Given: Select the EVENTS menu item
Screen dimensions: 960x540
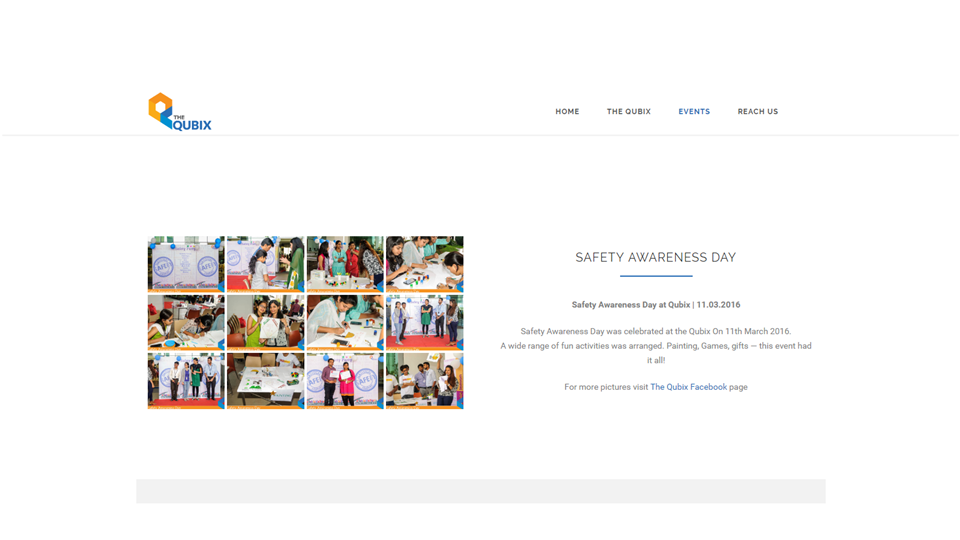Looking at the screenshot, I should pos(694,111).
